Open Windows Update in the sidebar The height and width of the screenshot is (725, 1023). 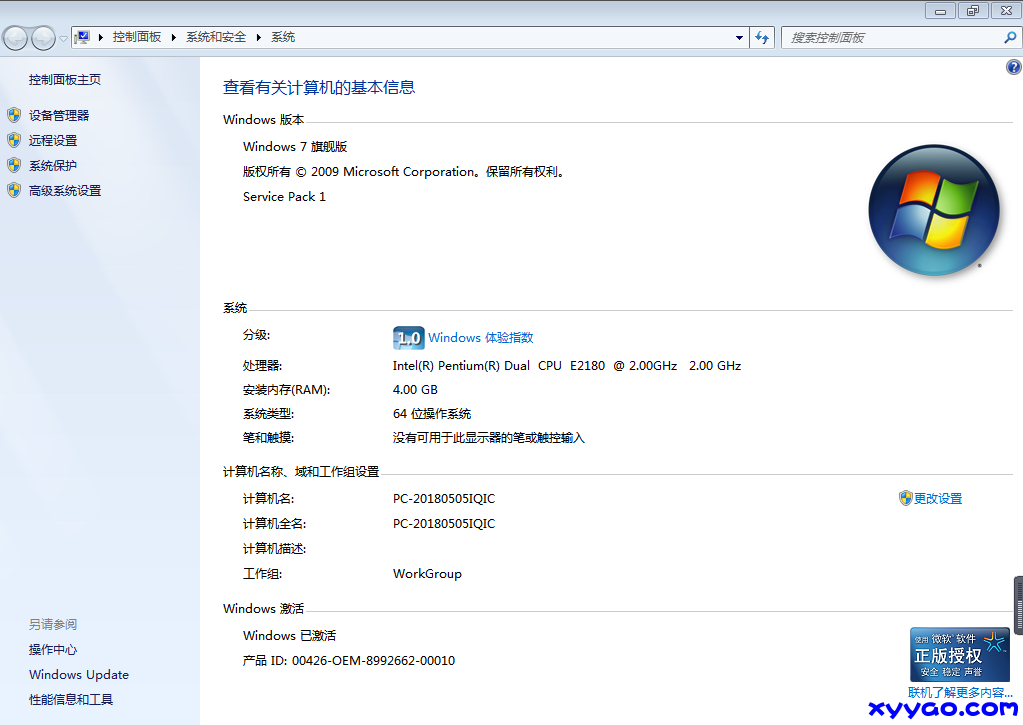pos(79,675)
